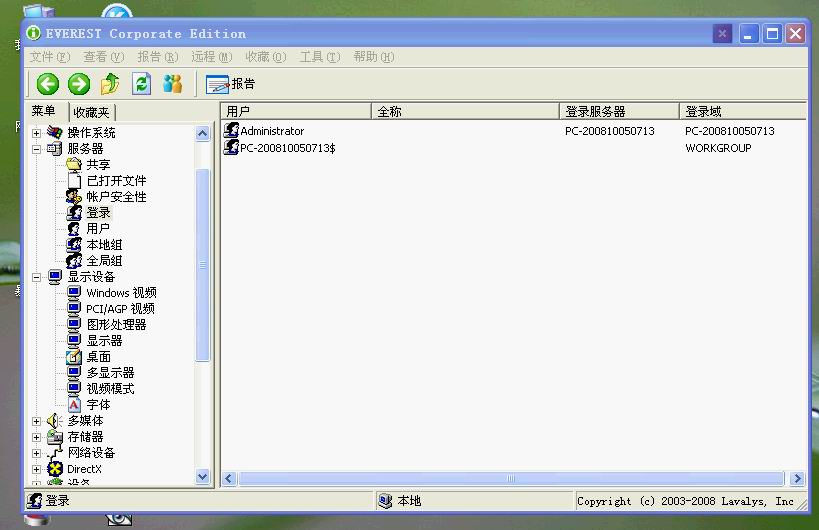Click the purple X title bar button
The height and width of the screenshot is (530, 819).
pos(722,34)
